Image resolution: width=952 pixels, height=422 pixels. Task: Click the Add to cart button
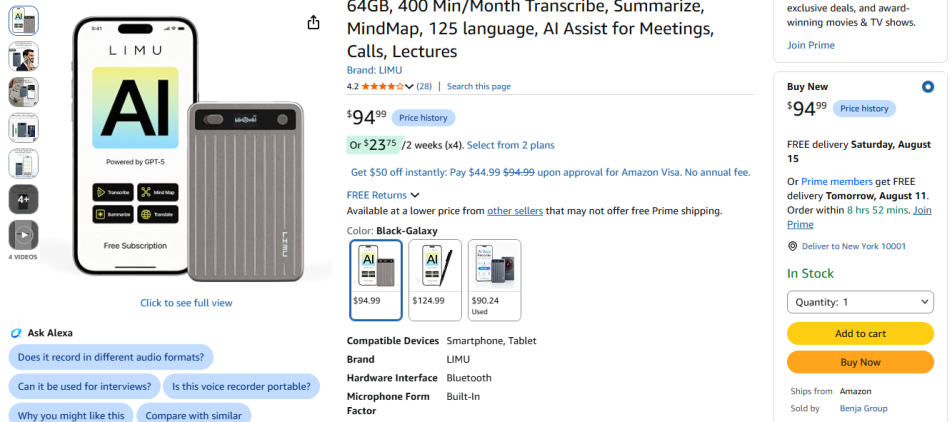[x=860, y=333]
